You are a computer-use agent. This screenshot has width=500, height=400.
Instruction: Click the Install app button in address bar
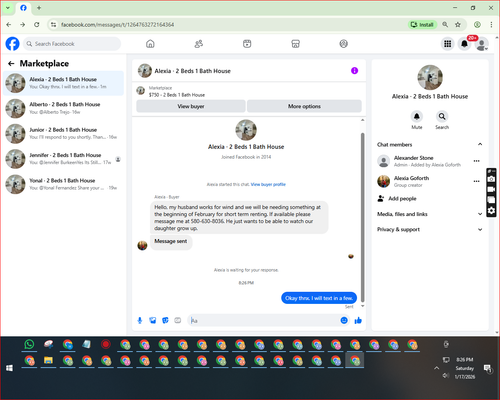422,25
